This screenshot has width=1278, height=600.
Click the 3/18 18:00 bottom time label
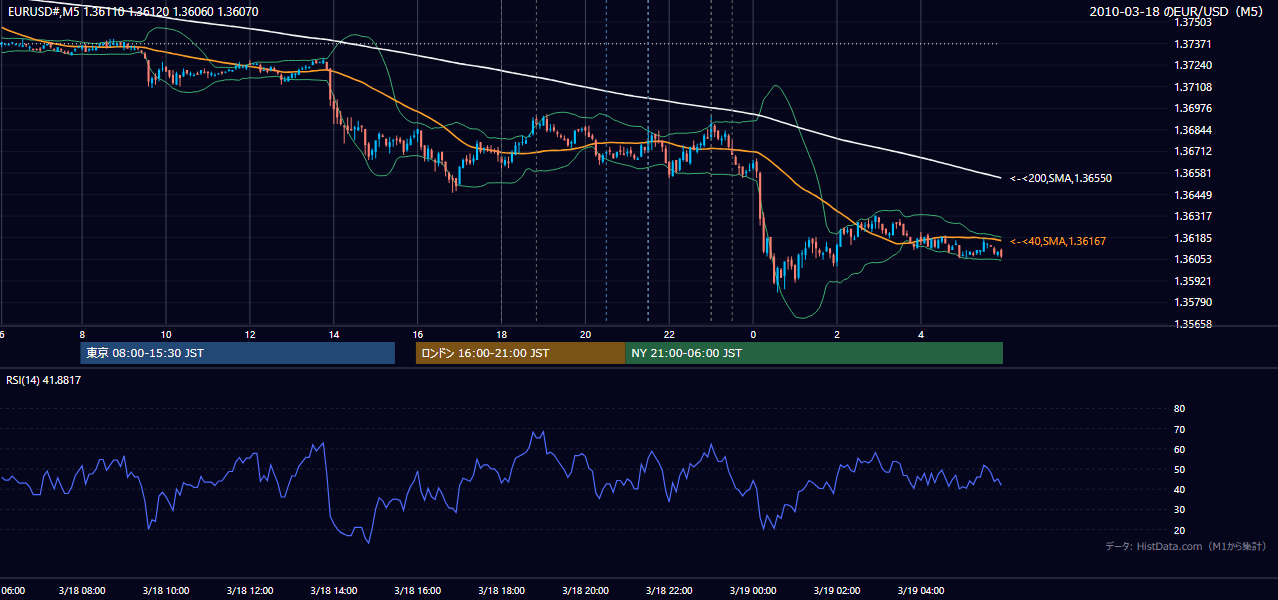(502, 590)
